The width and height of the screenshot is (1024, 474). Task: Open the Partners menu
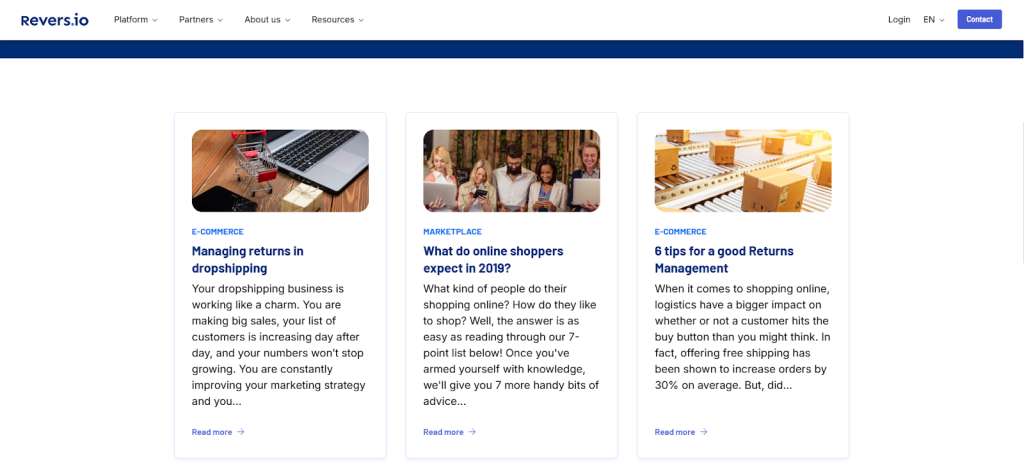[201, 20]
